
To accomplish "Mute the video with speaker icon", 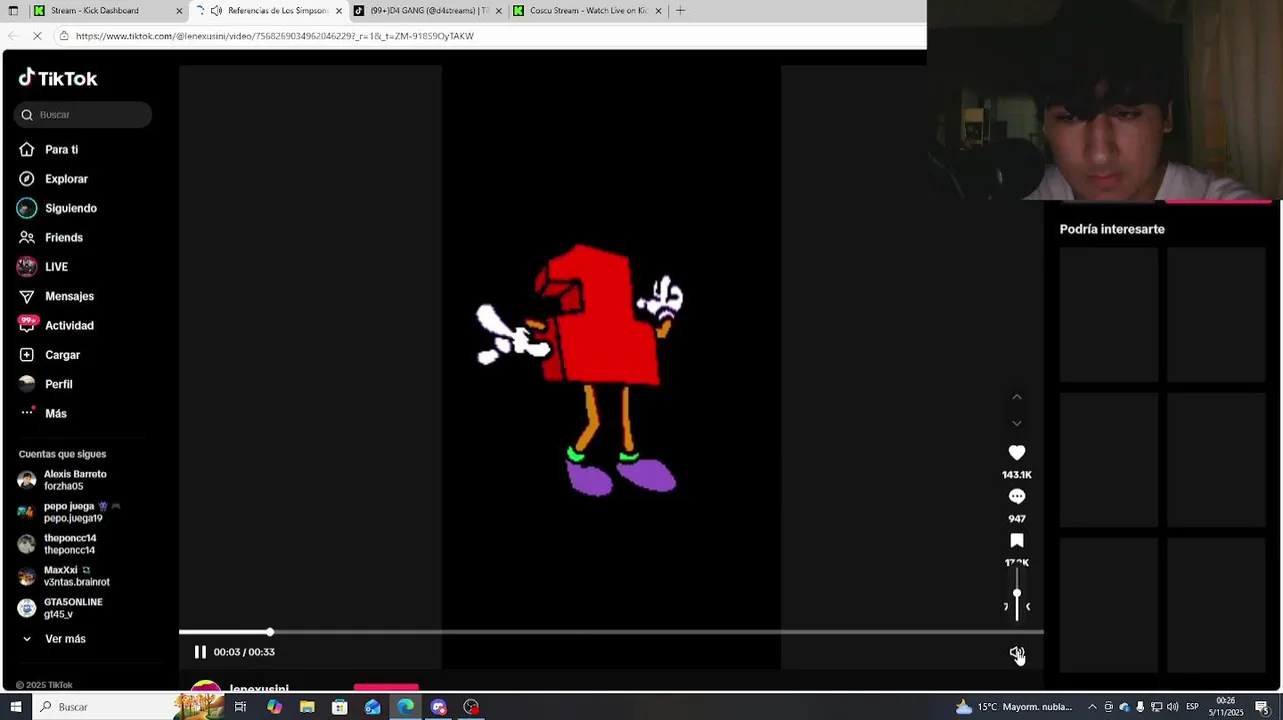I will point(1017,654).
